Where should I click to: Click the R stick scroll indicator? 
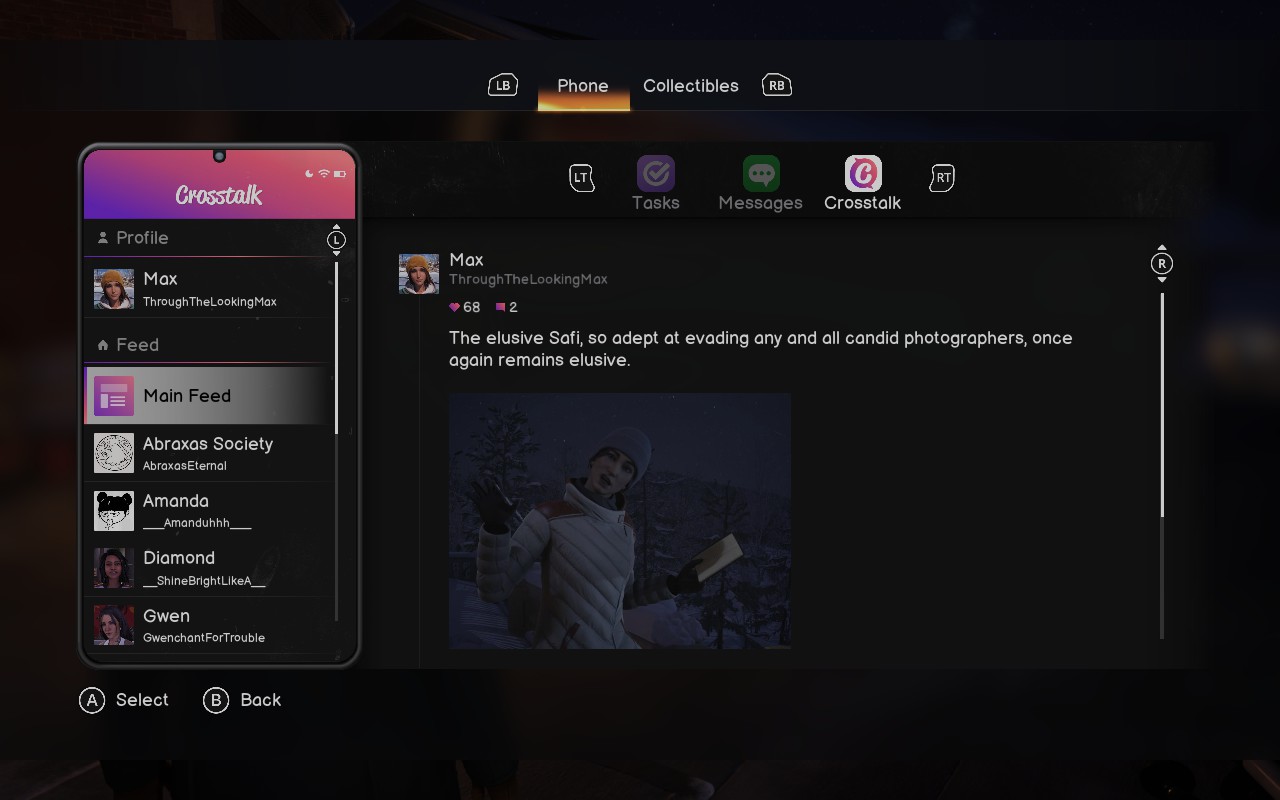[x=1161, y=264]
